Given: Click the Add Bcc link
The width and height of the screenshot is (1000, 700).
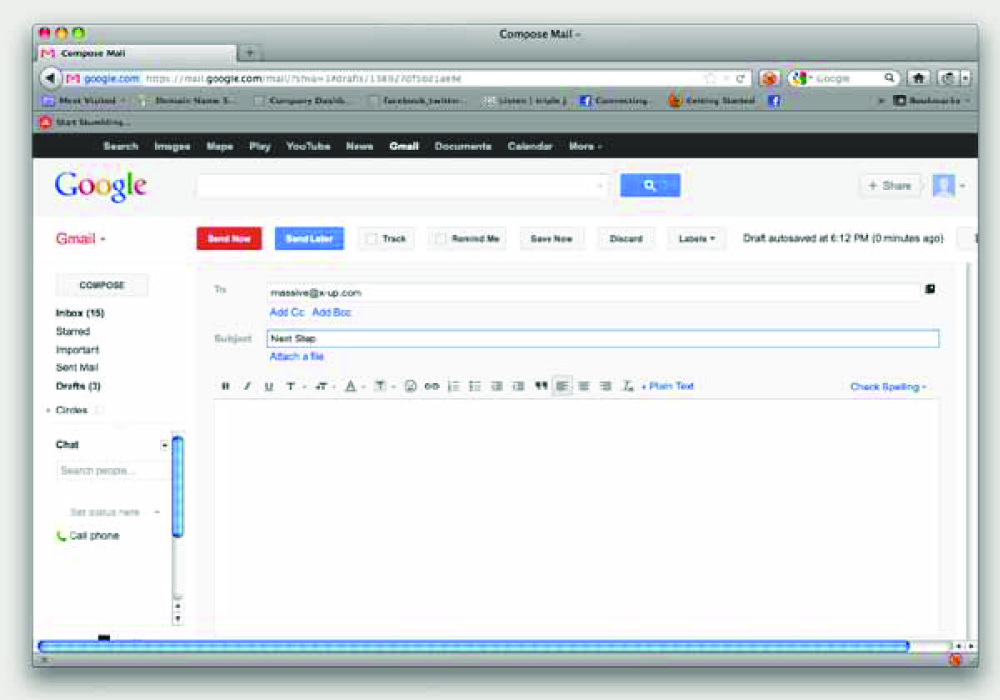Looking at the screenshot, I should pyautogui.click(x=332, y=312).
